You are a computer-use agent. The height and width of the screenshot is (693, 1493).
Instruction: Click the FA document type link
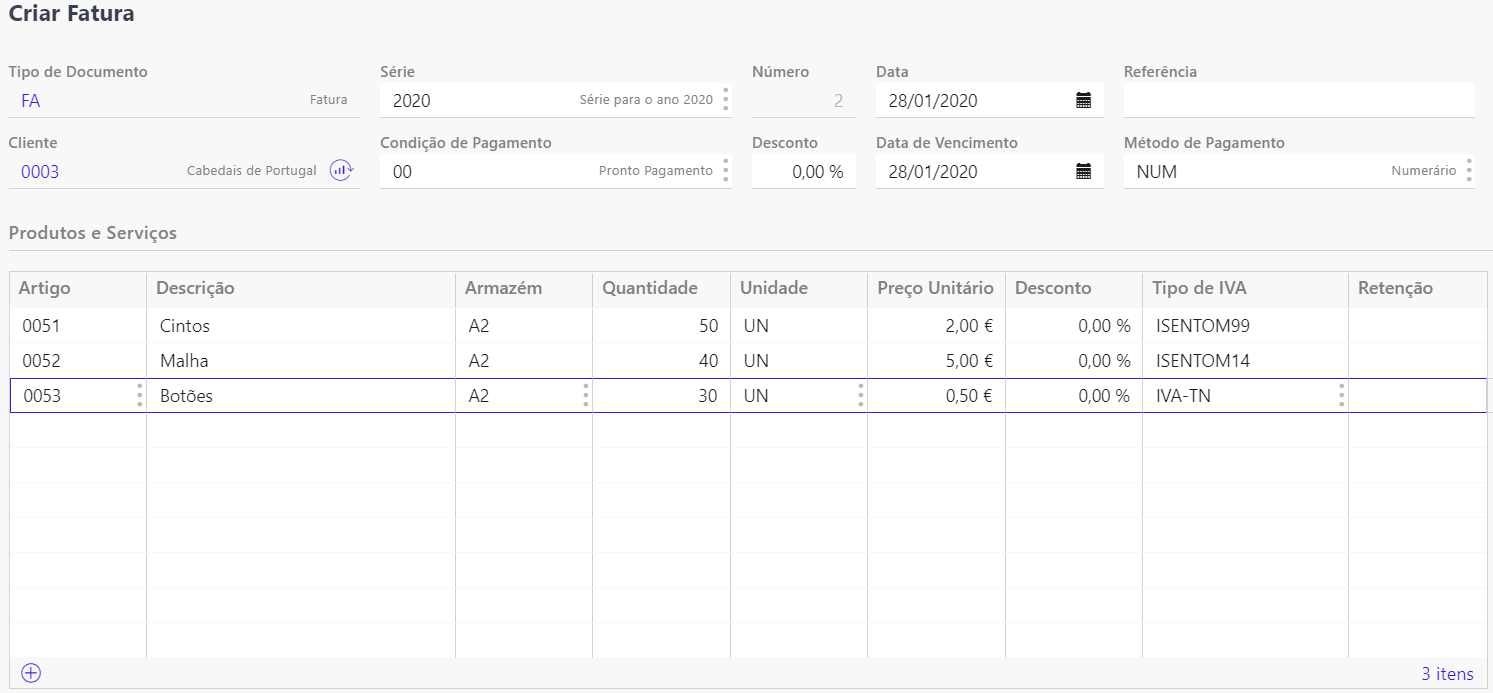click(x=31, y=101)
